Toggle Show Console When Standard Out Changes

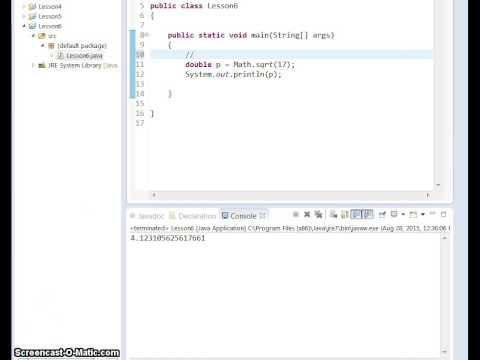click(x=356, y=214)
